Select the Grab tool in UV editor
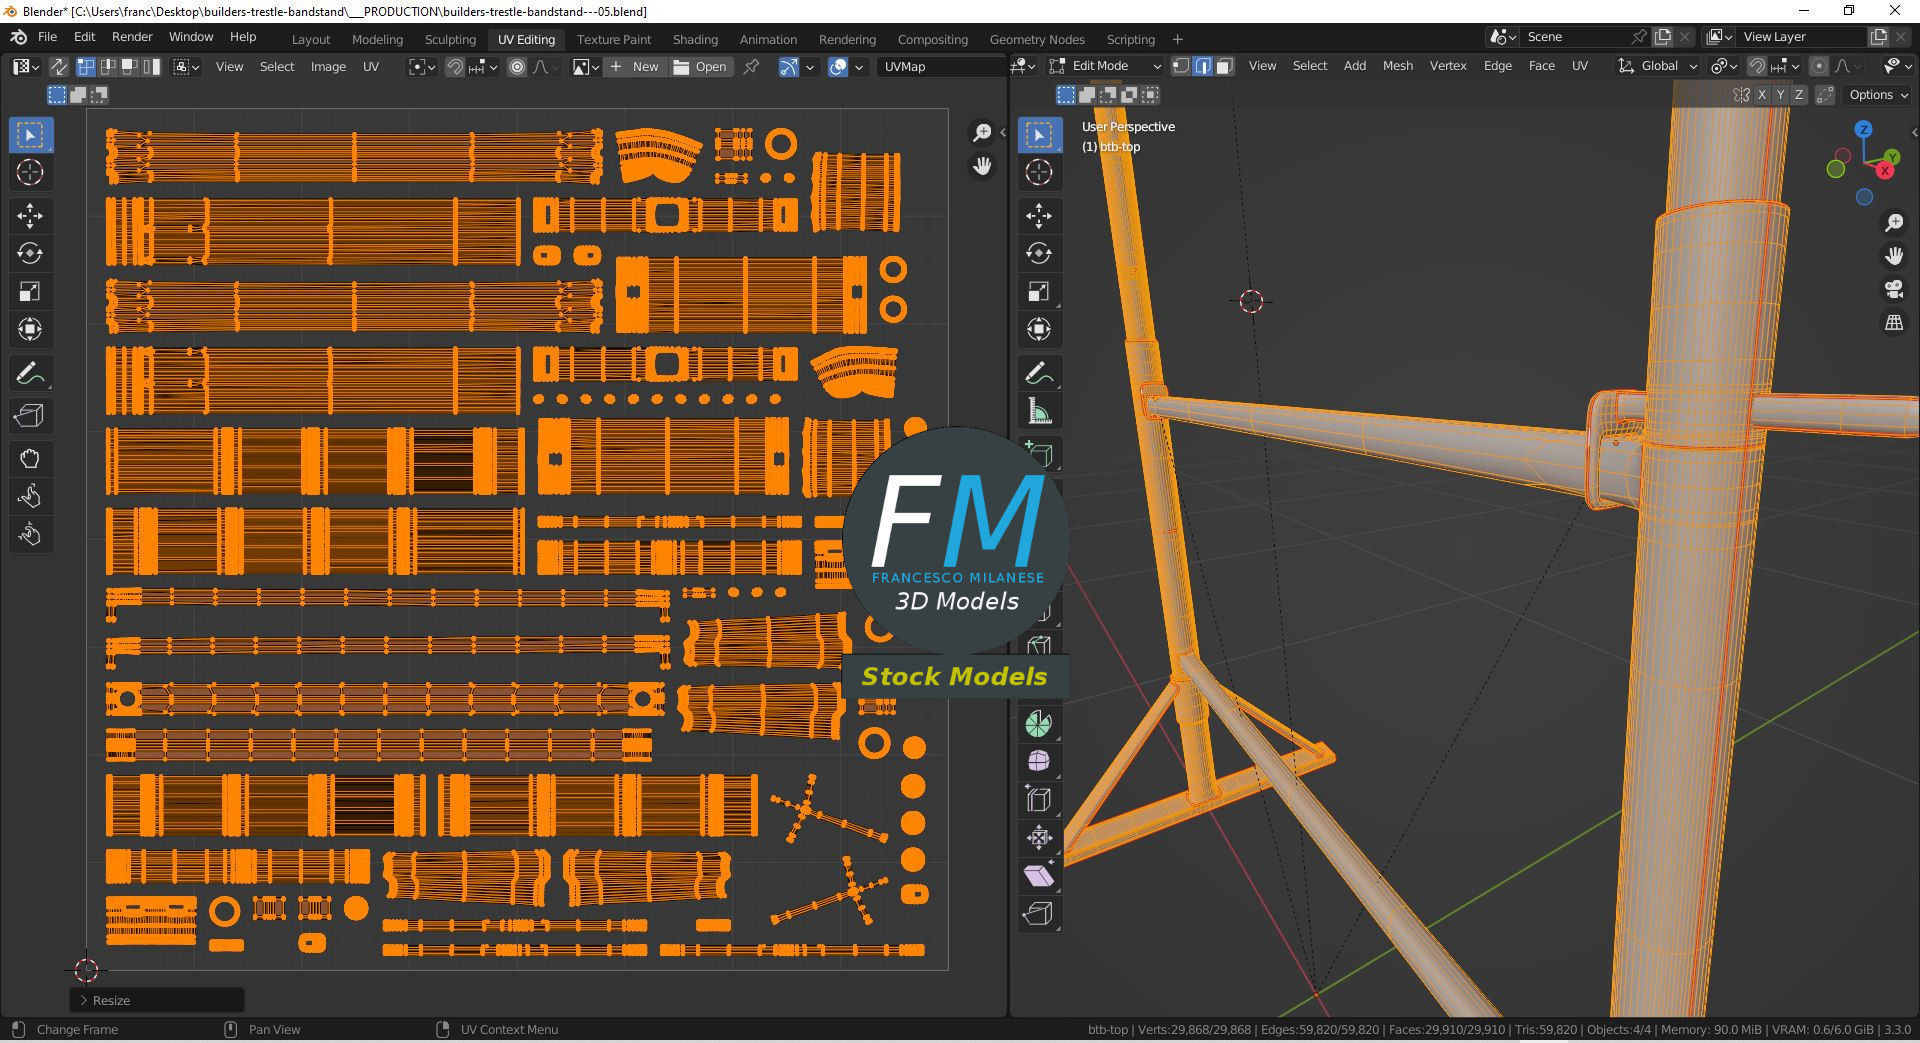The image size is (1920, 1043). coord(30,459)
